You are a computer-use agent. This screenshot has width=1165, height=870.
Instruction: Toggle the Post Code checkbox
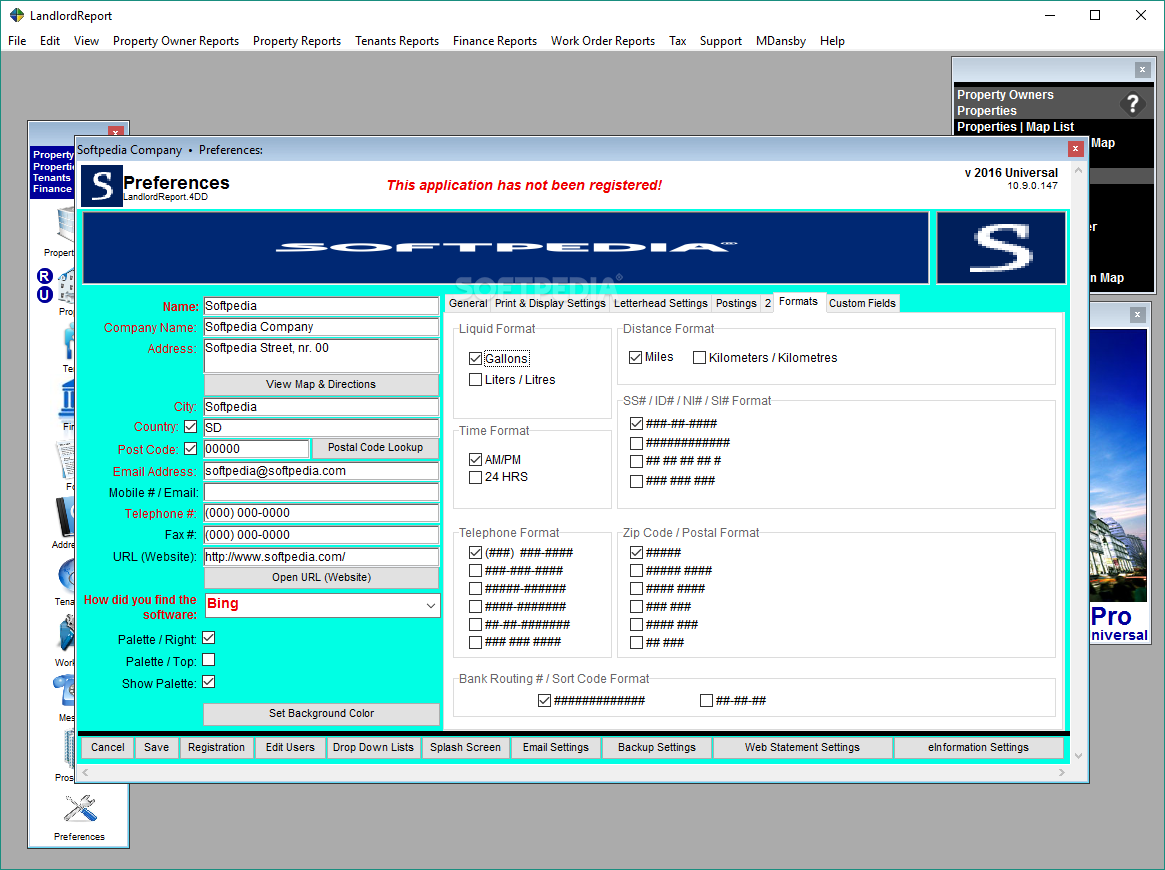191,449
